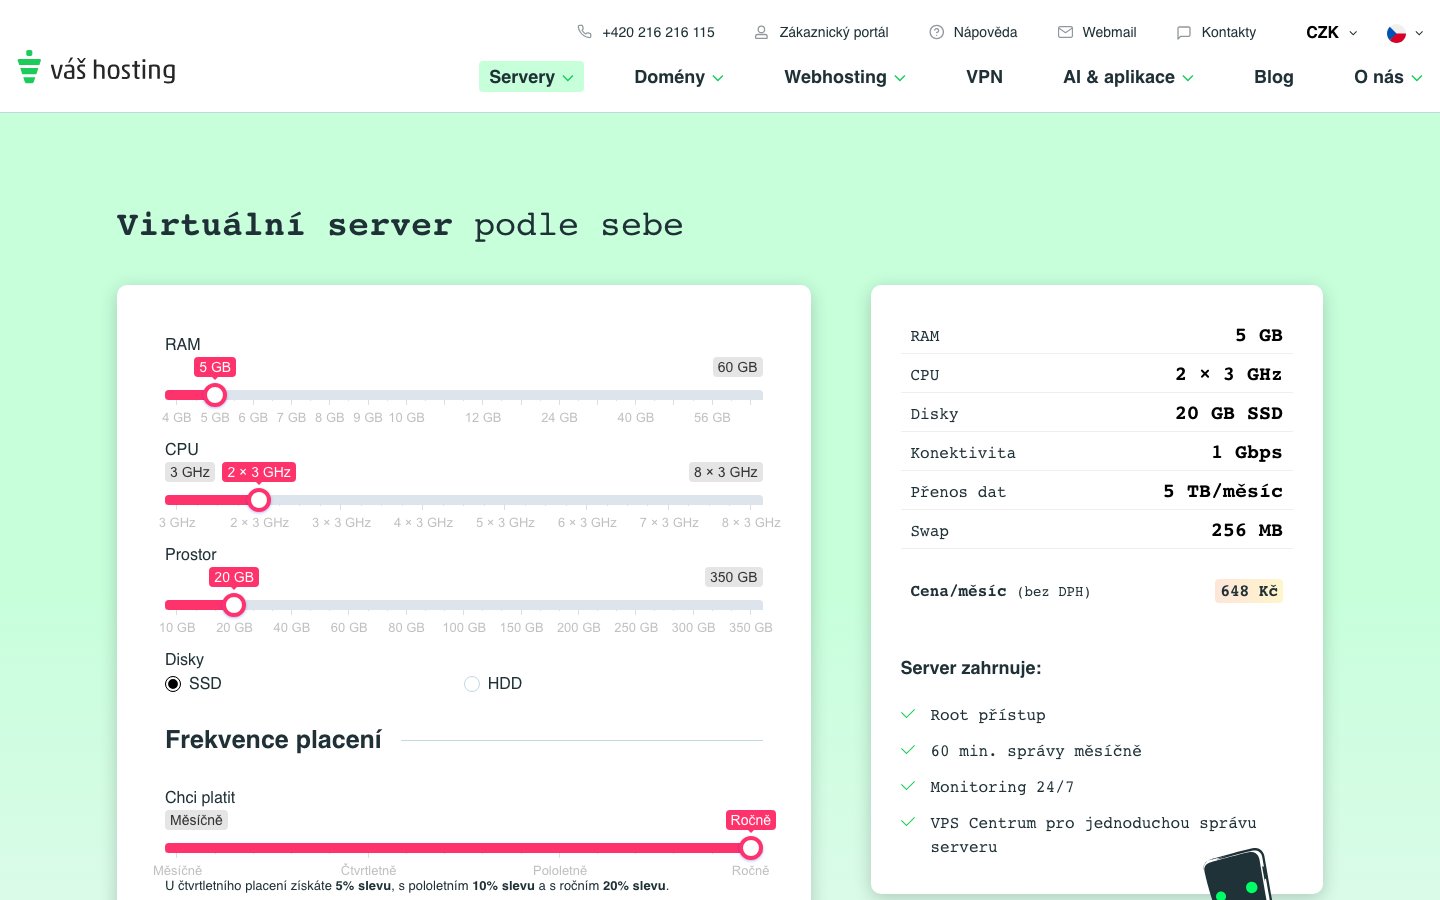1440x900 pixels.
Task: Expand the AI & aplikace menu
Action: [1128, 77]
